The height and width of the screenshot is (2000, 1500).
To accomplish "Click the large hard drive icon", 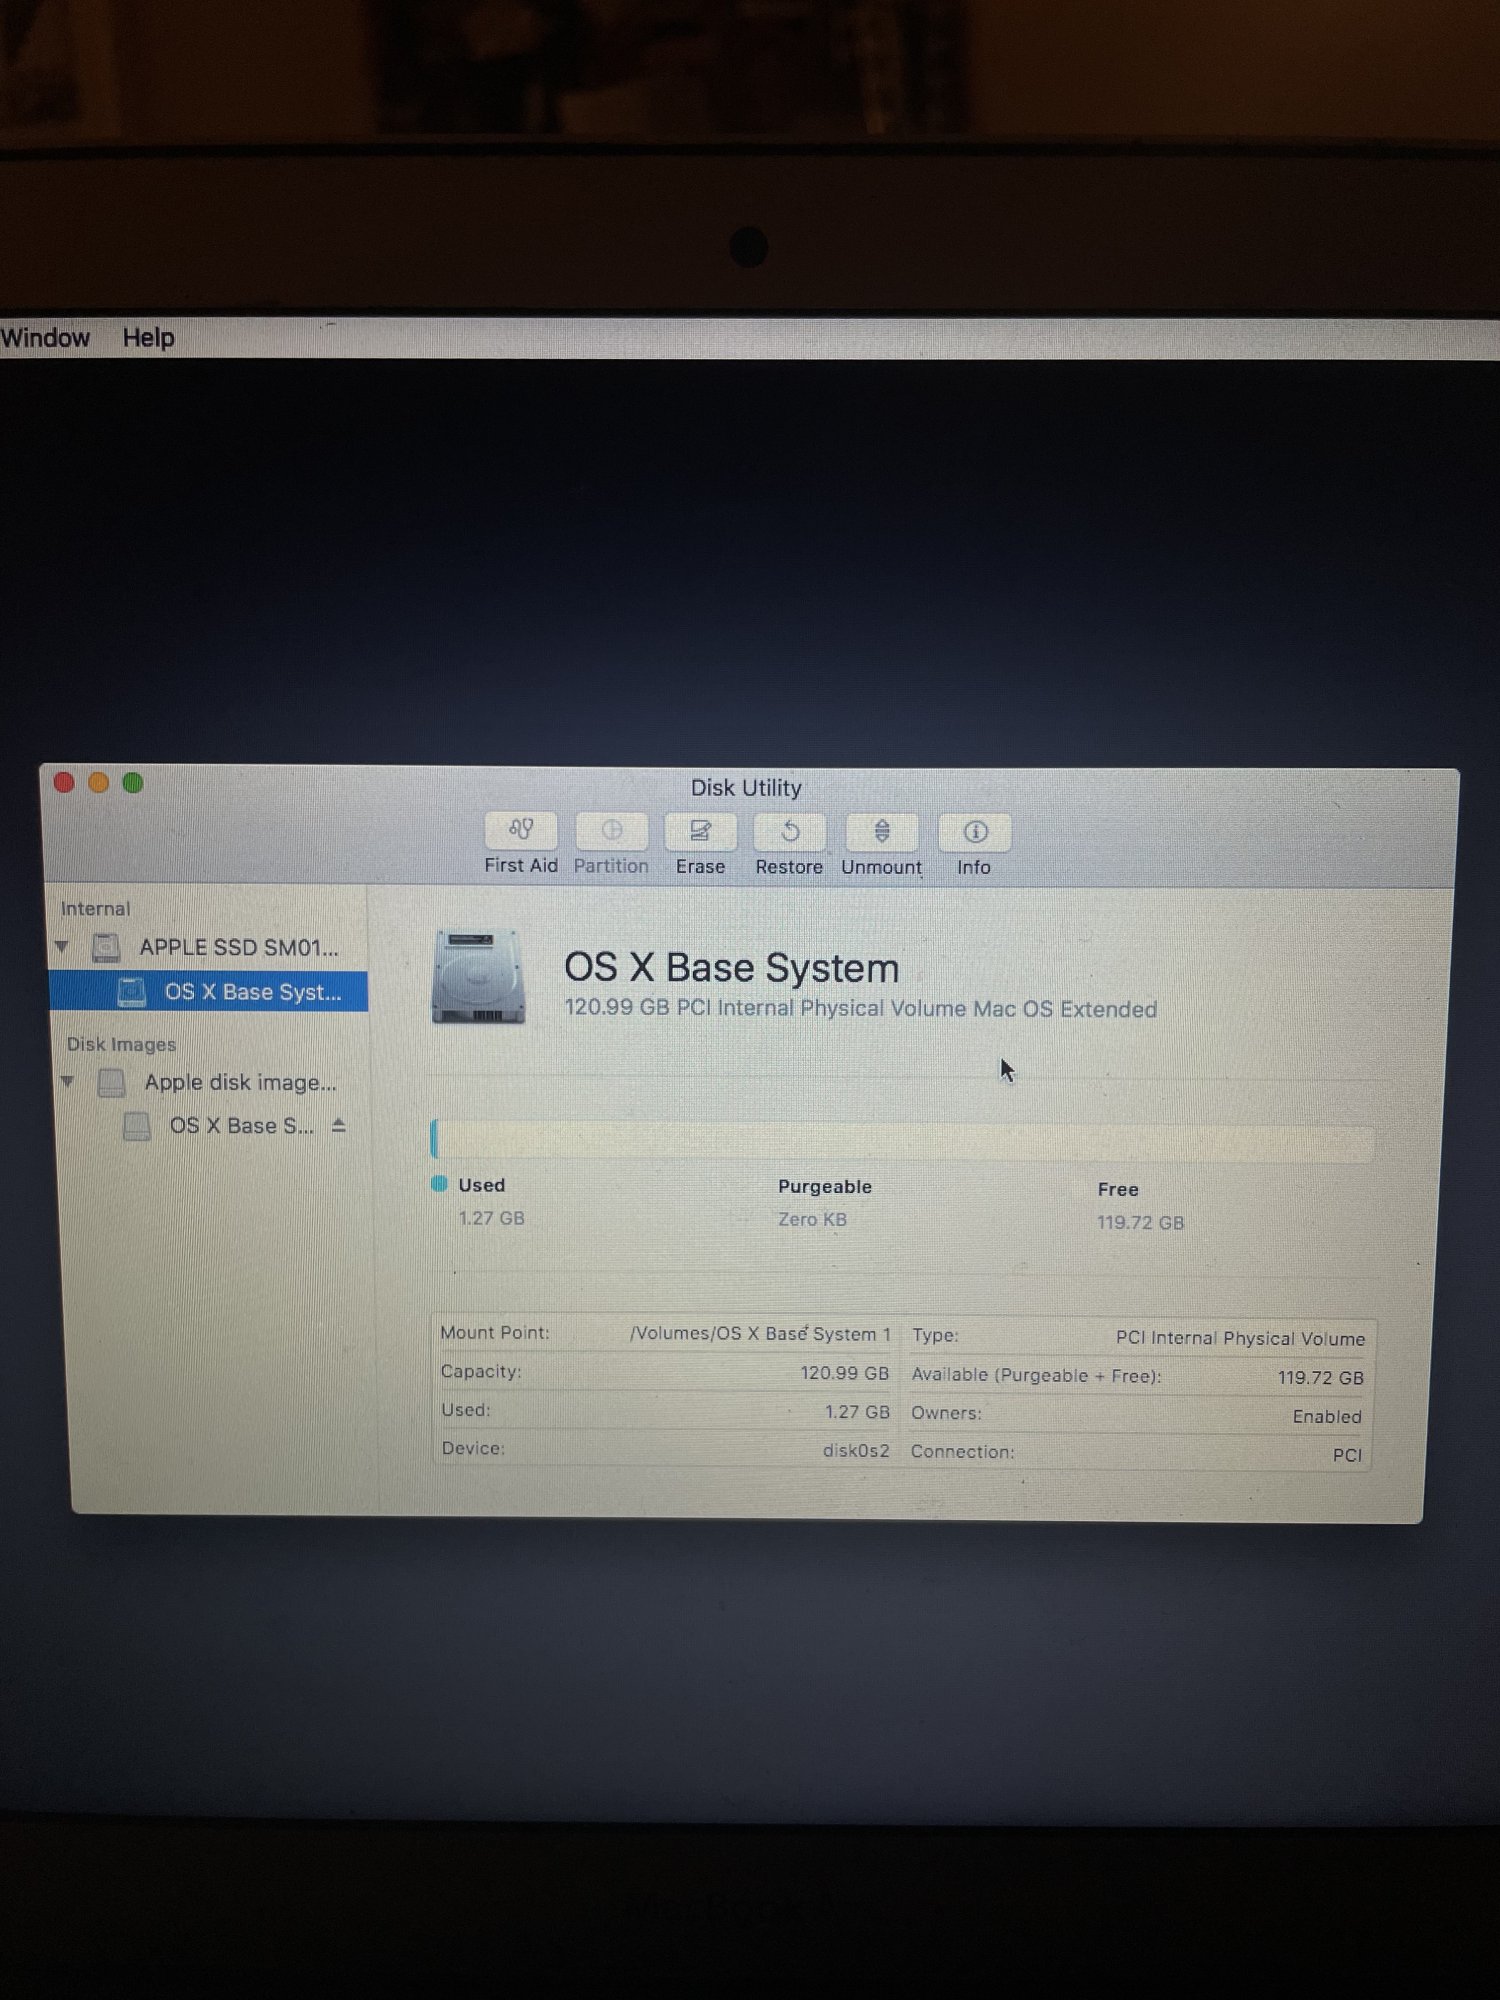I will point(478,977).
